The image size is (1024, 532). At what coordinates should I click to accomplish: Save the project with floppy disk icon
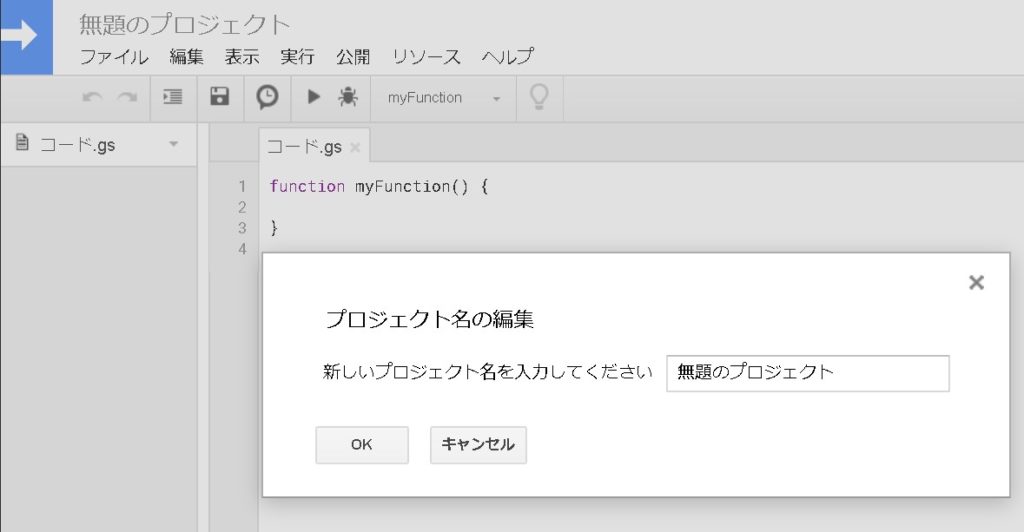[x=219, y=97]
